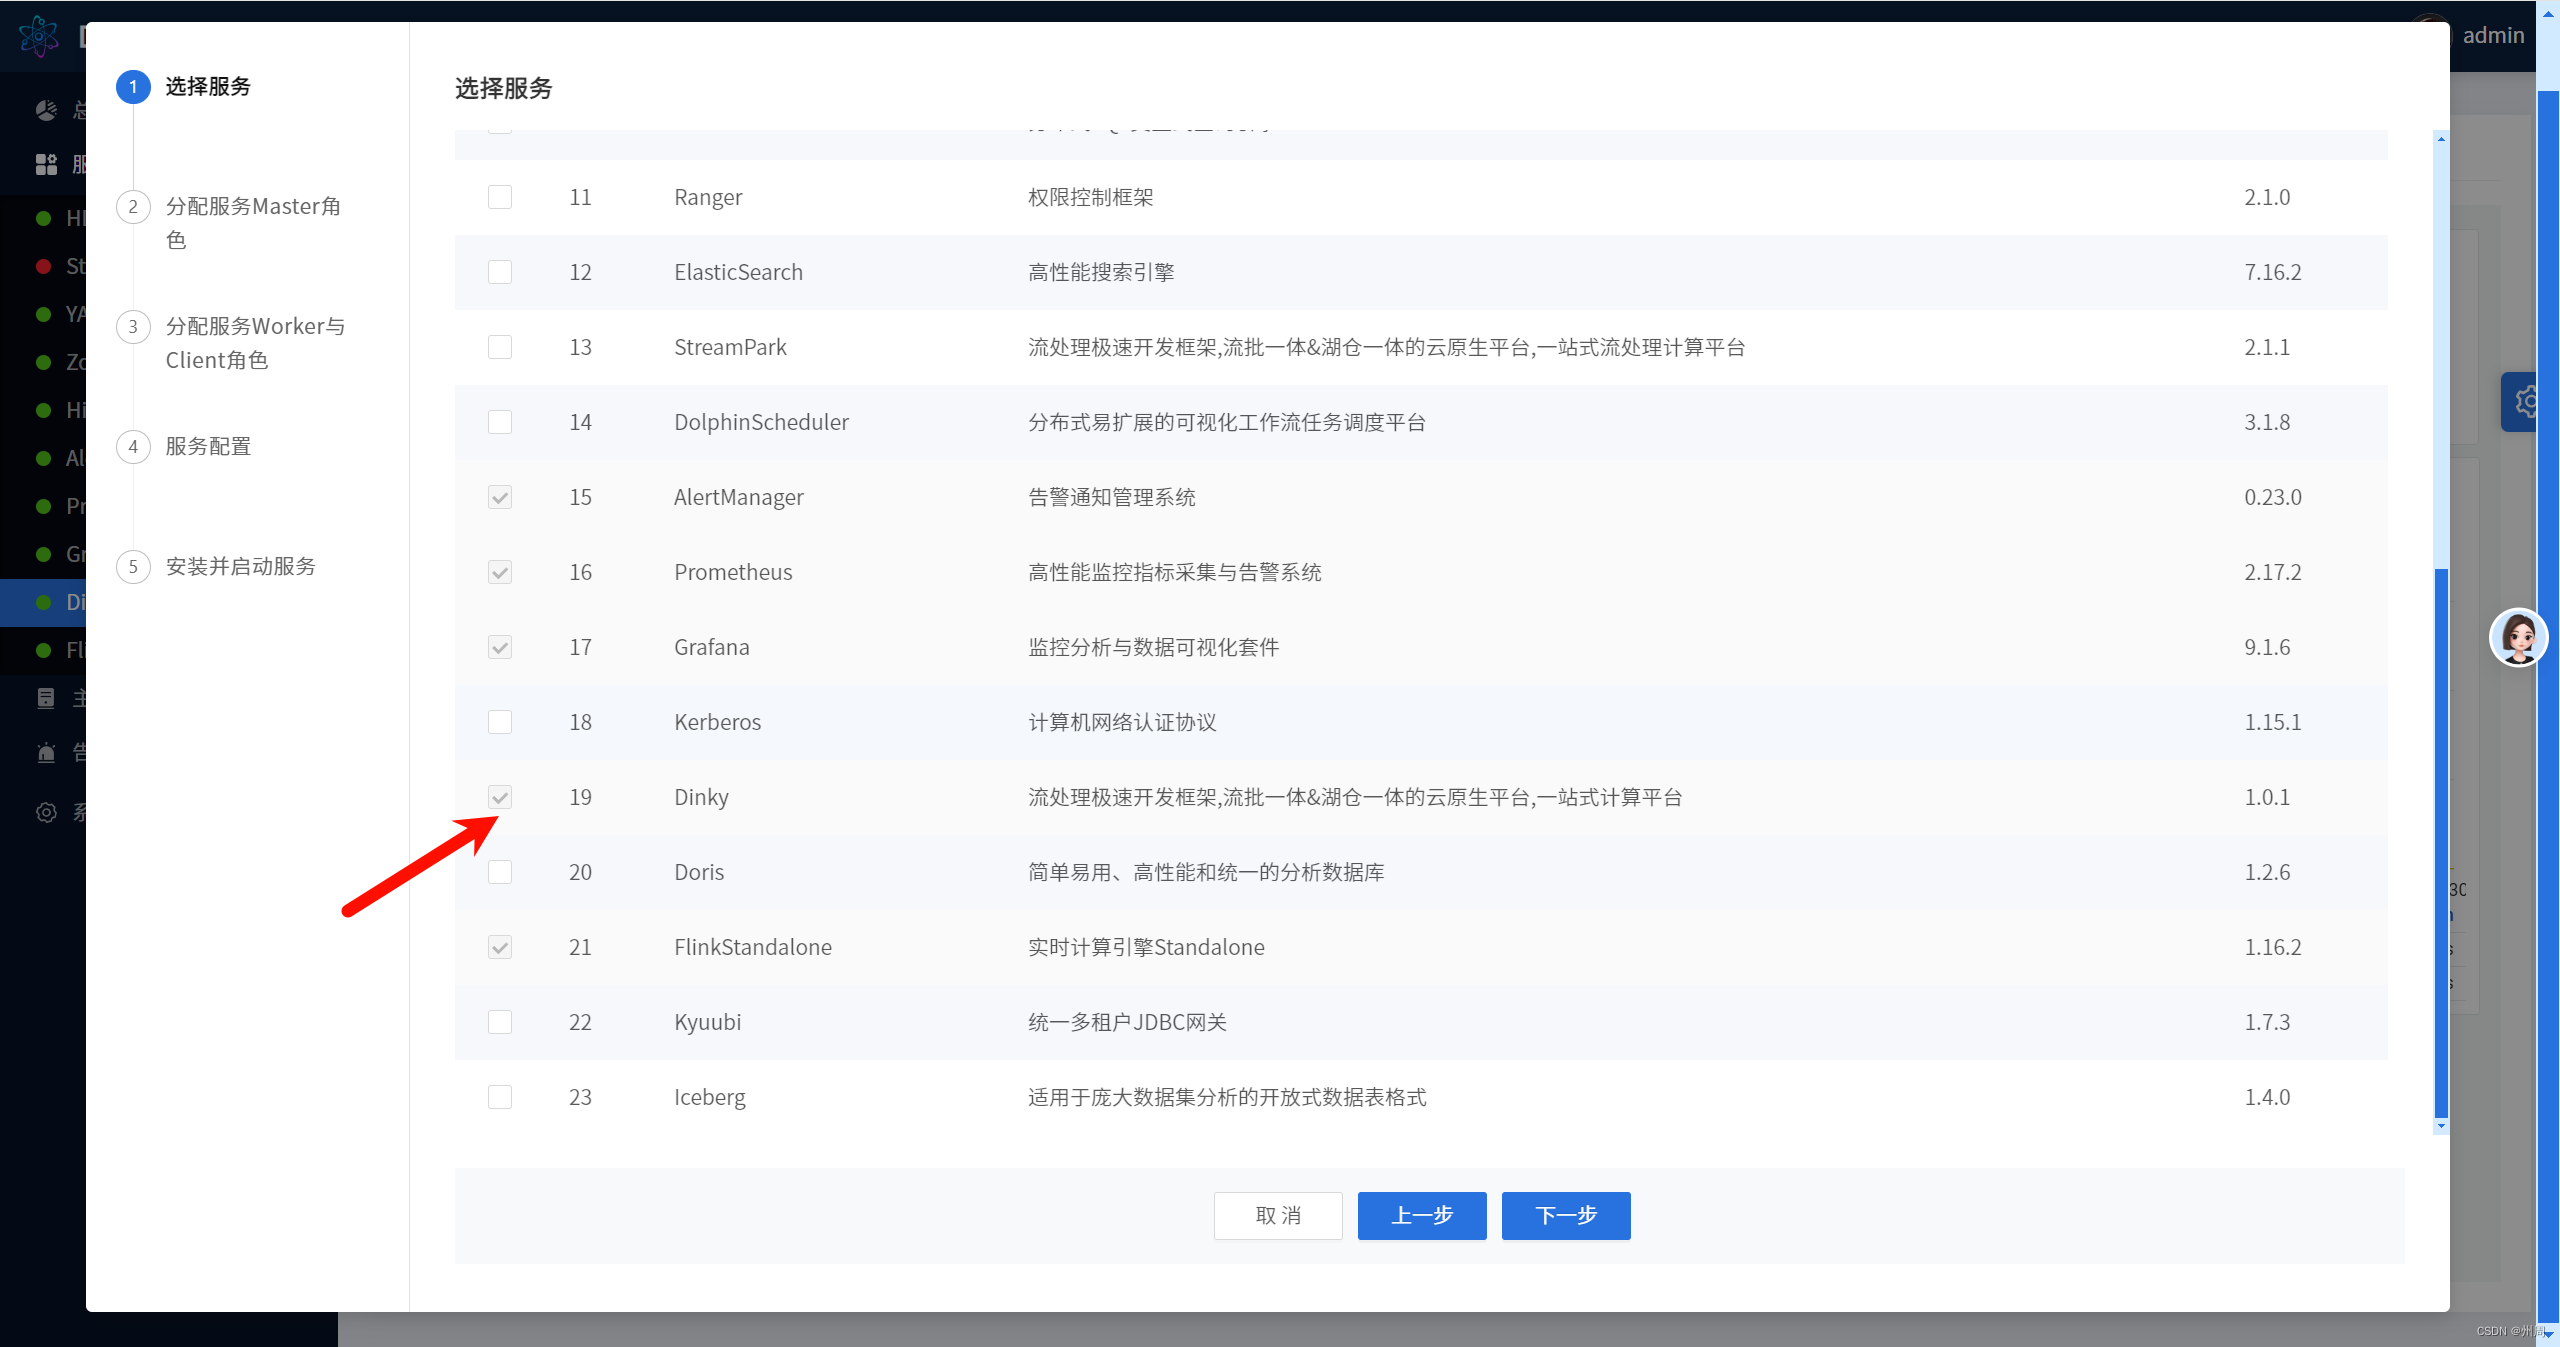This screenshot has width=2560, height=1347.
Task: Open step 3 分配服务Worker与Client角色
Action: pos(232,343)
